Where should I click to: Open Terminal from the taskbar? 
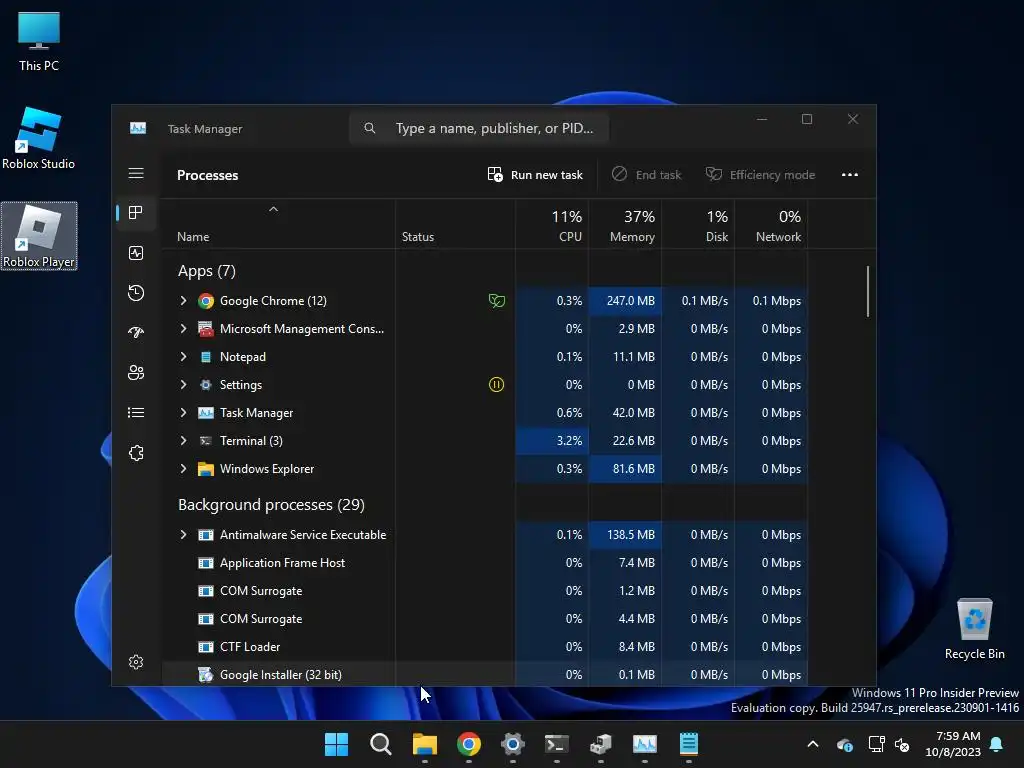pos(556,744)
